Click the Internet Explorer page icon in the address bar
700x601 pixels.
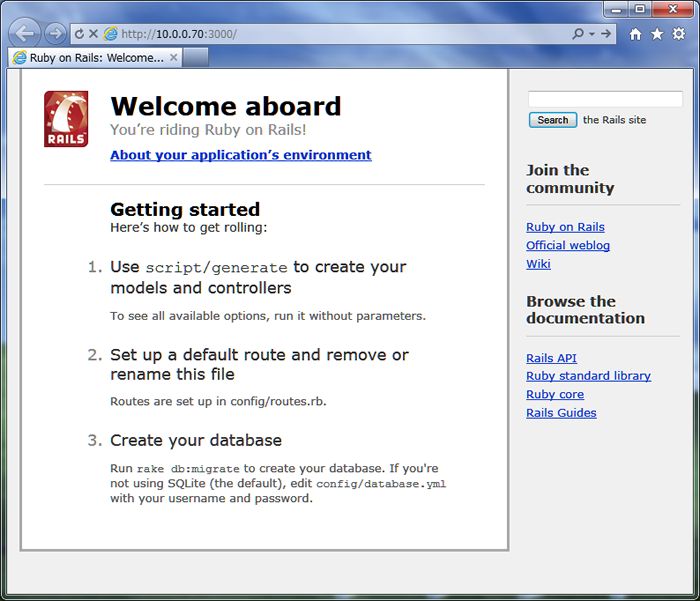(110, 33)
